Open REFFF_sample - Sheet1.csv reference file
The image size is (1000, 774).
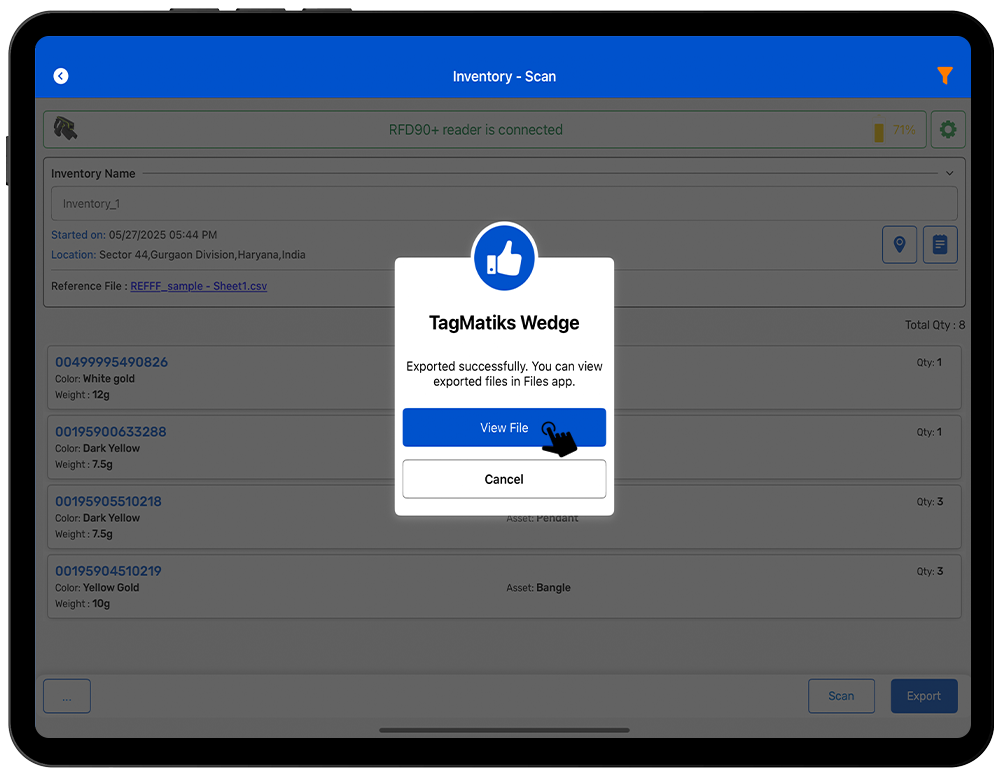pos(198,286)
